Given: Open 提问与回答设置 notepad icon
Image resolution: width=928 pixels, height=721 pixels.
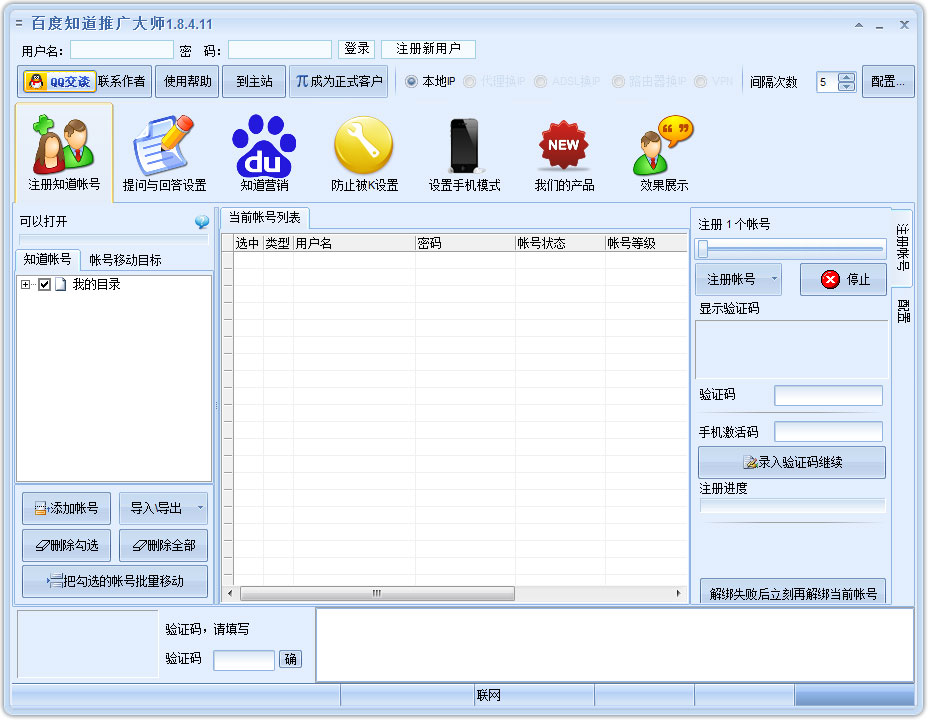Looking at the screenshot, I should pyautogui.click(x=164, y=153).
